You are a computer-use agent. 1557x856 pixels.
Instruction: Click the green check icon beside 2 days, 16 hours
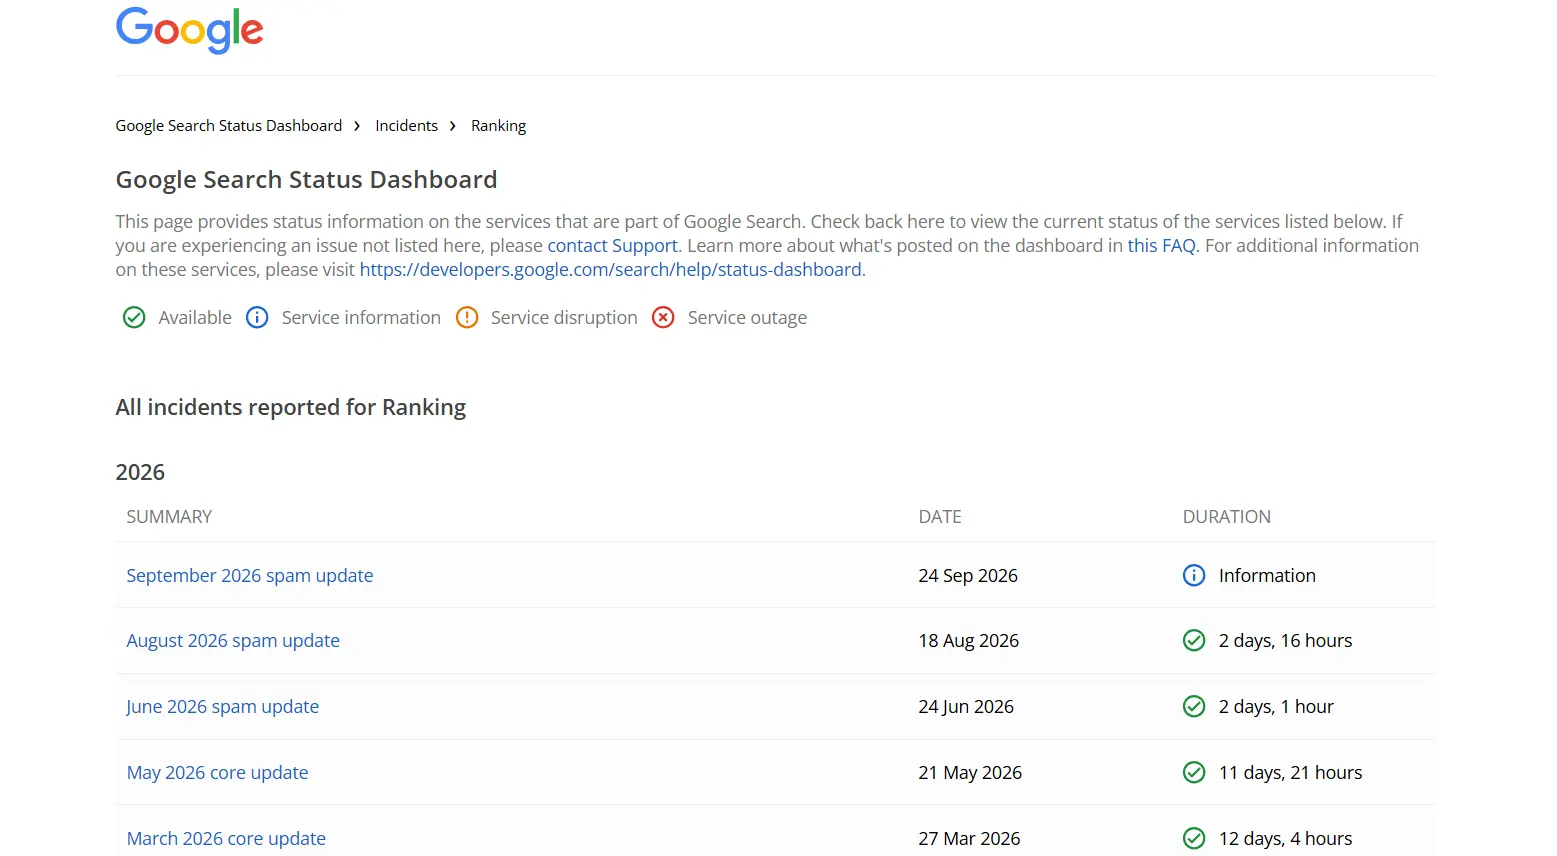coord(1194,640)
